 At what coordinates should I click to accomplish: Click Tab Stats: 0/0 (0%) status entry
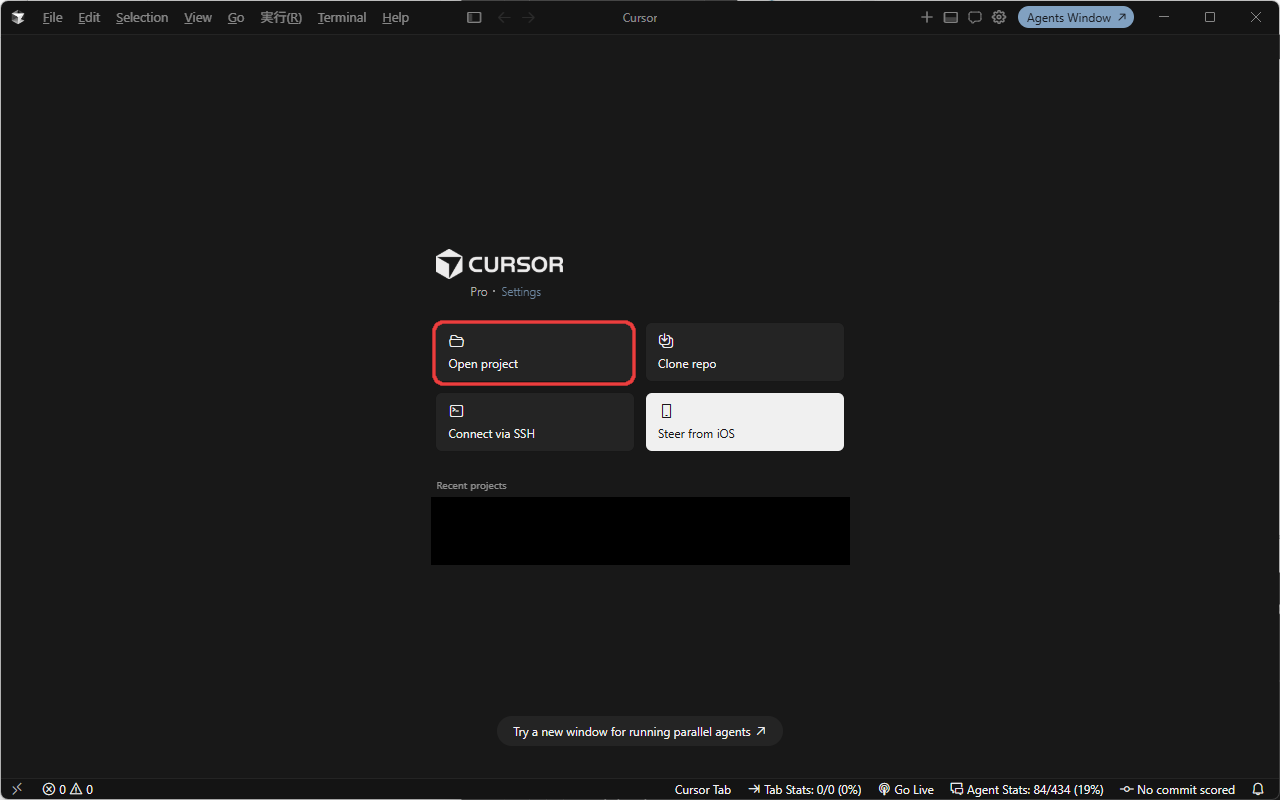tap(804, 790)
